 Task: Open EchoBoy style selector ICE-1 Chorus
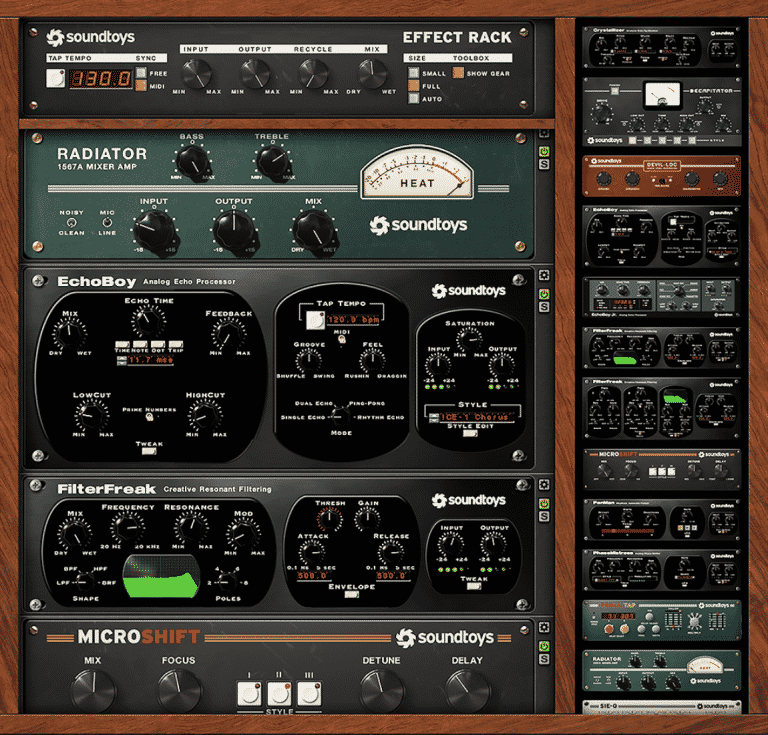point(477,417)
